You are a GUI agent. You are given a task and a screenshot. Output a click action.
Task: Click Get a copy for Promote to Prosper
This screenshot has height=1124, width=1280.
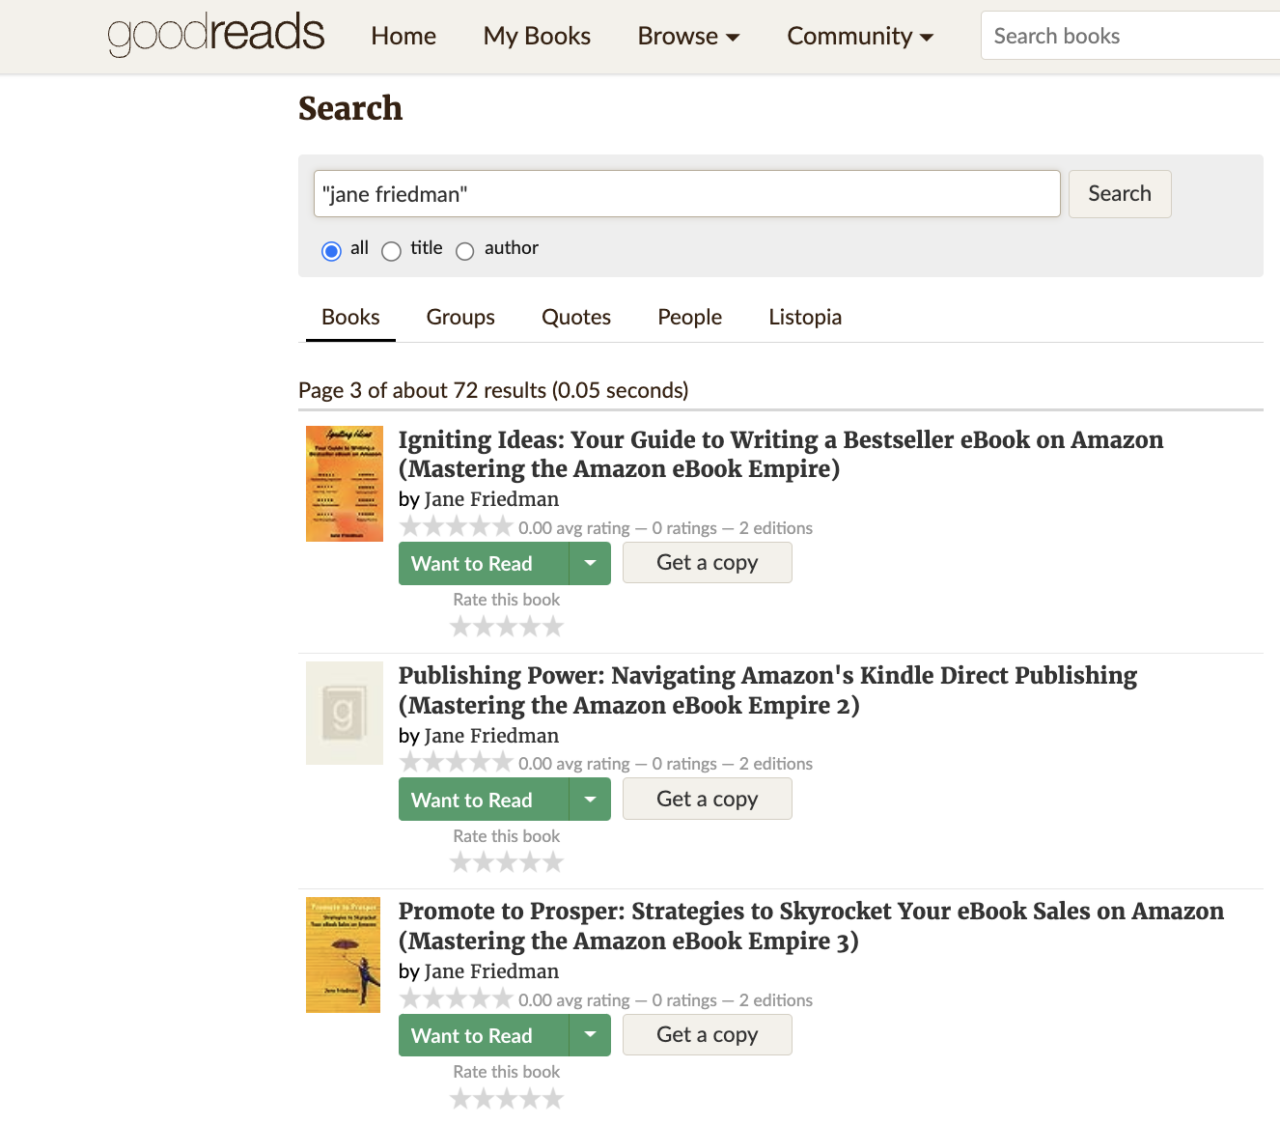tap(707, 1034)
